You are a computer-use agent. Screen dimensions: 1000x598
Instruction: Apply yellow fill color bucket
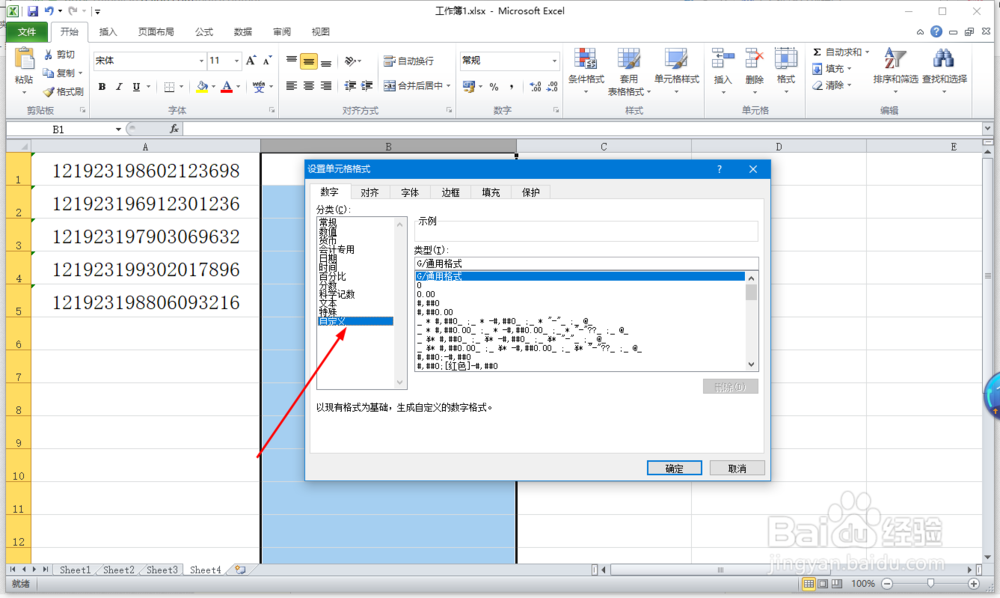click(x=202, y=87)
